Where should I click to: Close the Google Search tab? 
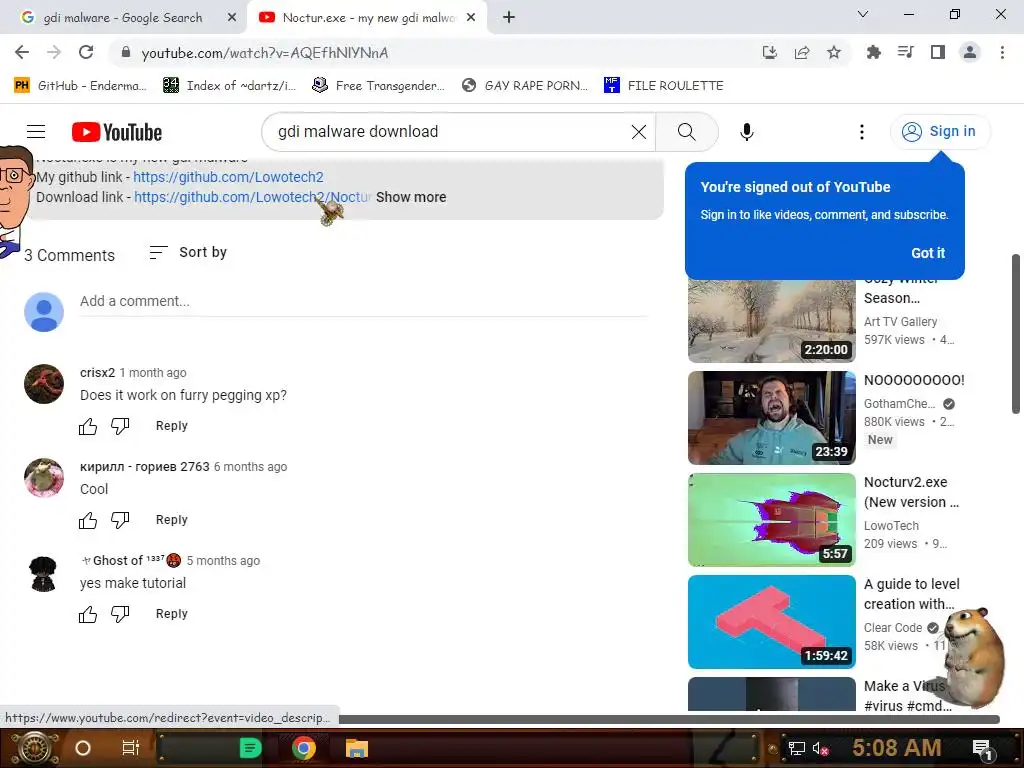(x=232, y=18)
